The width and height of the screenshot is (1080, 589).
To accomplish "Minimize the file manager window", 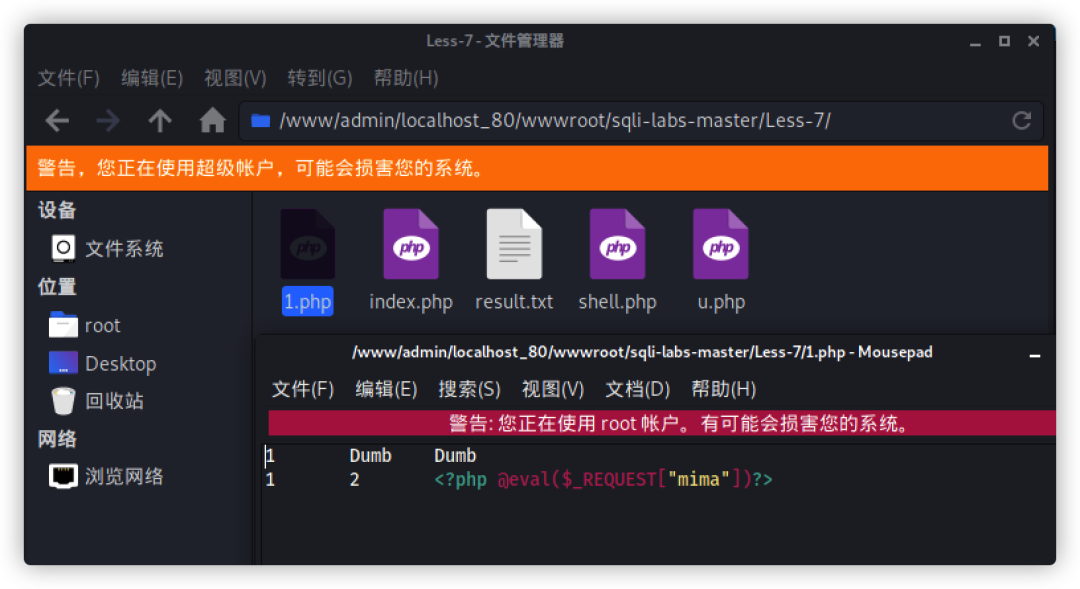I will [975, 43].
